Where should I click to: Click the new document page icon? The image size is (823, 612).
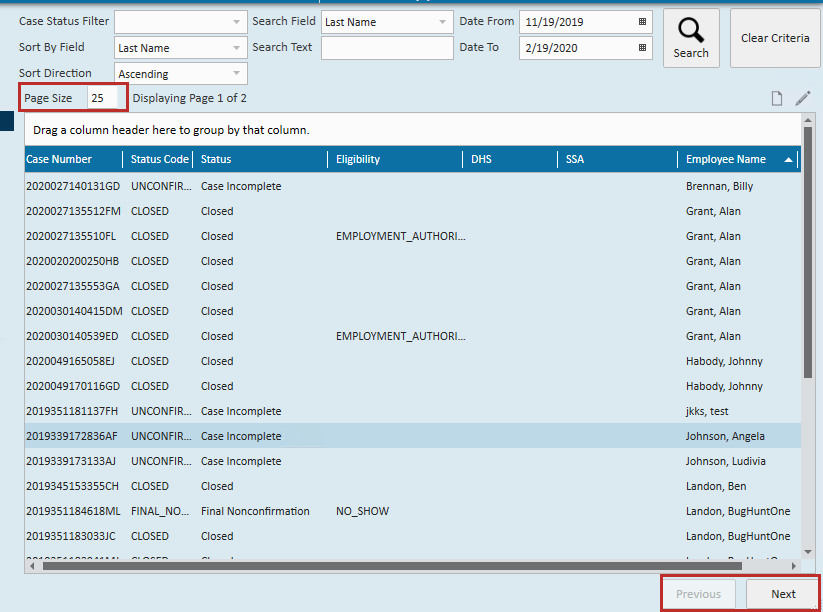(x=777, y=98)
